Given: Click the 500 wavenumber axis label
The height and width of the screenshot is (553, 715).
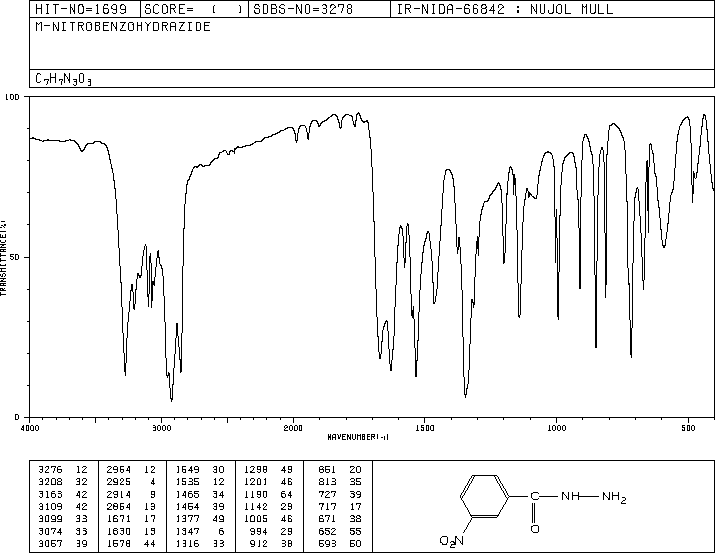Looking at the screenshot, I should pos(688,428).
